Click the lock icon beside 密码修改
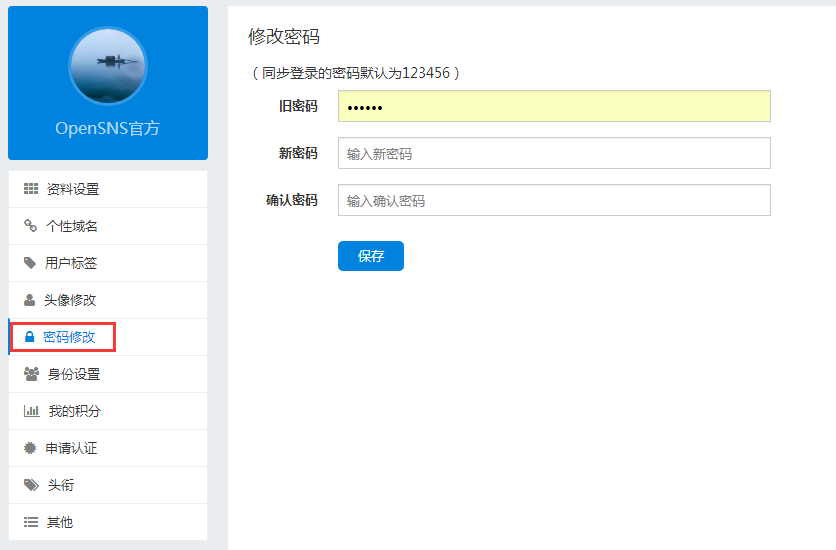This screenshot has height=550, width=836. tap(29, 337)
